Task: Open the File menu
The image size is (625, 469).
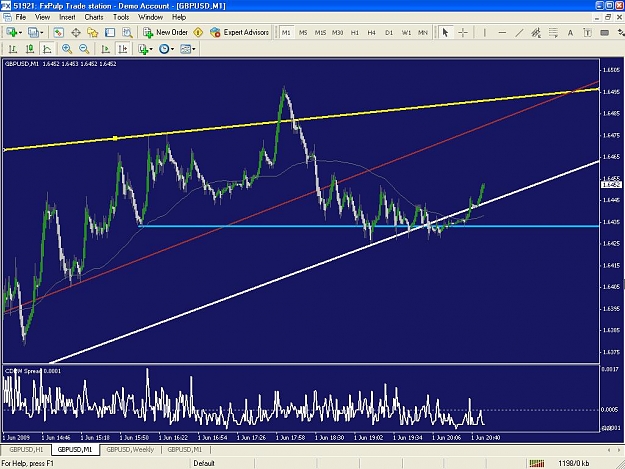Action: [20, 17]
